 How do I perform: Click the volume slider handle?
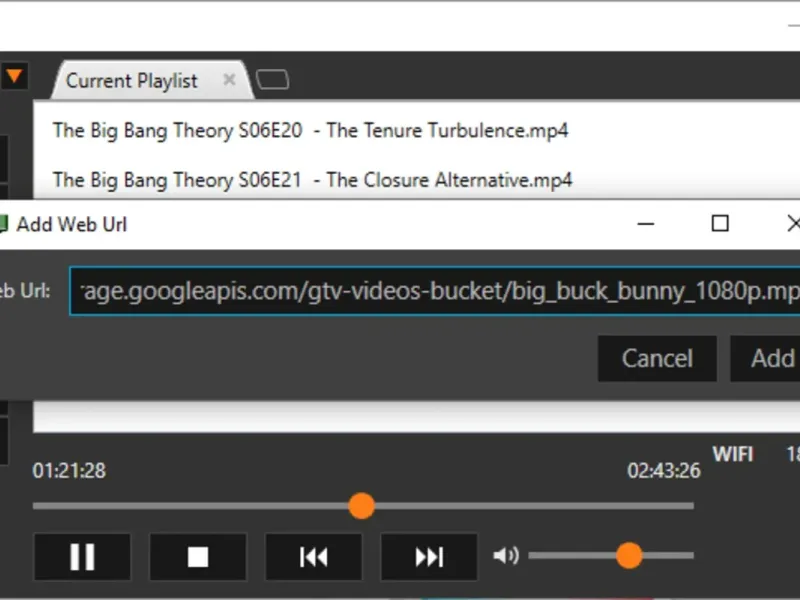(629, 555)
